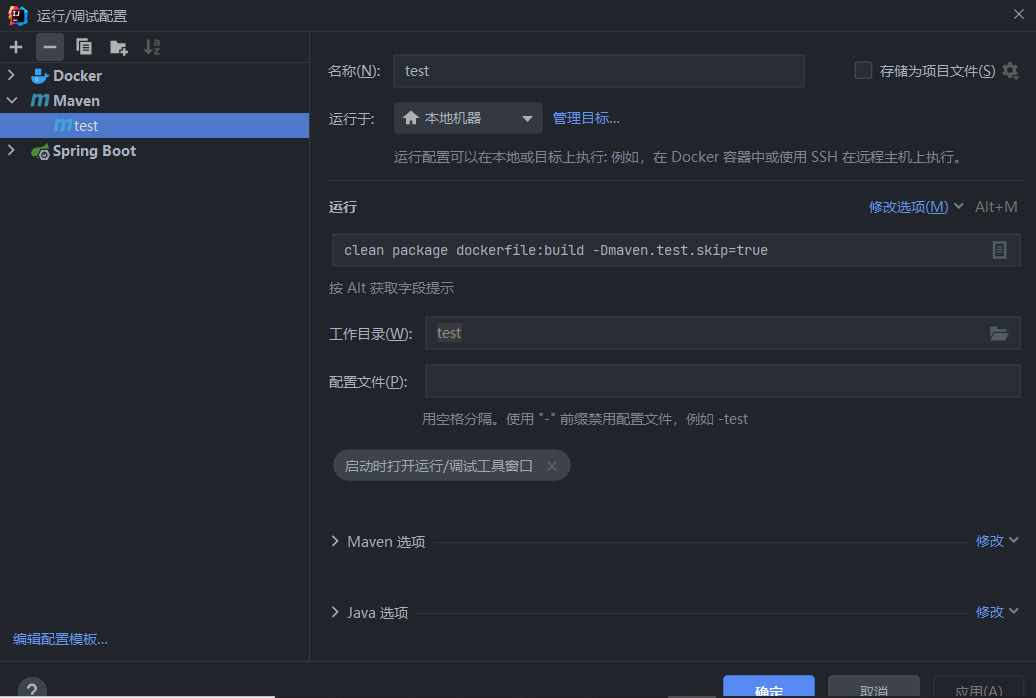Expand the Spring Boot configurations node
Image resolution: width=1036 pixels, height=698 pixels.
tap(11, 151)
